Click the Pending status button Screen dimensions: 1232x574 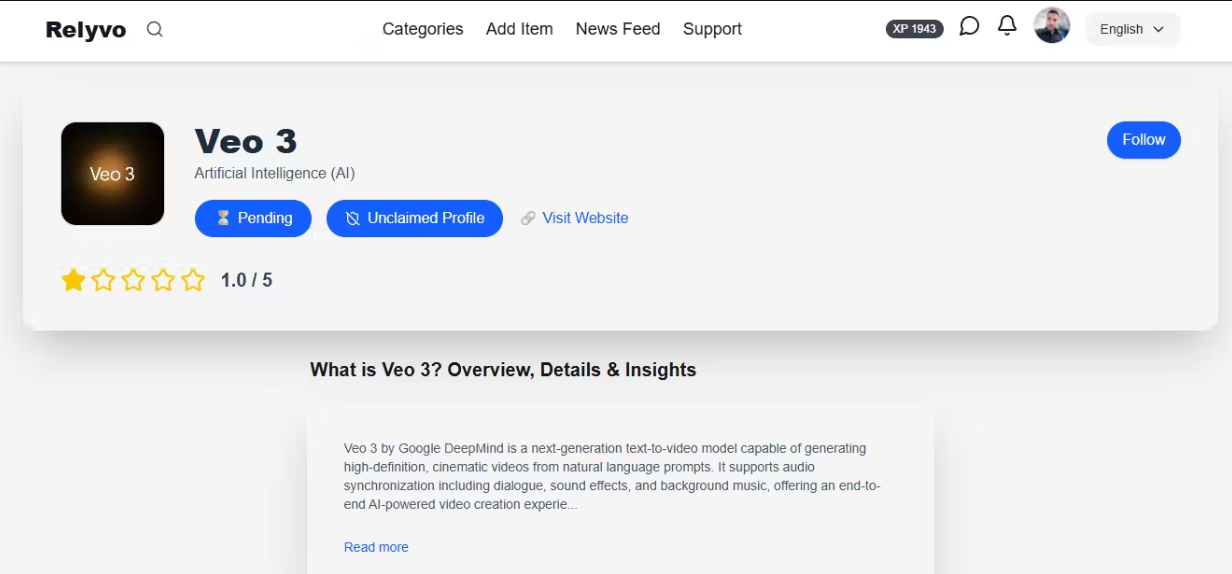[x=253, y=218]
